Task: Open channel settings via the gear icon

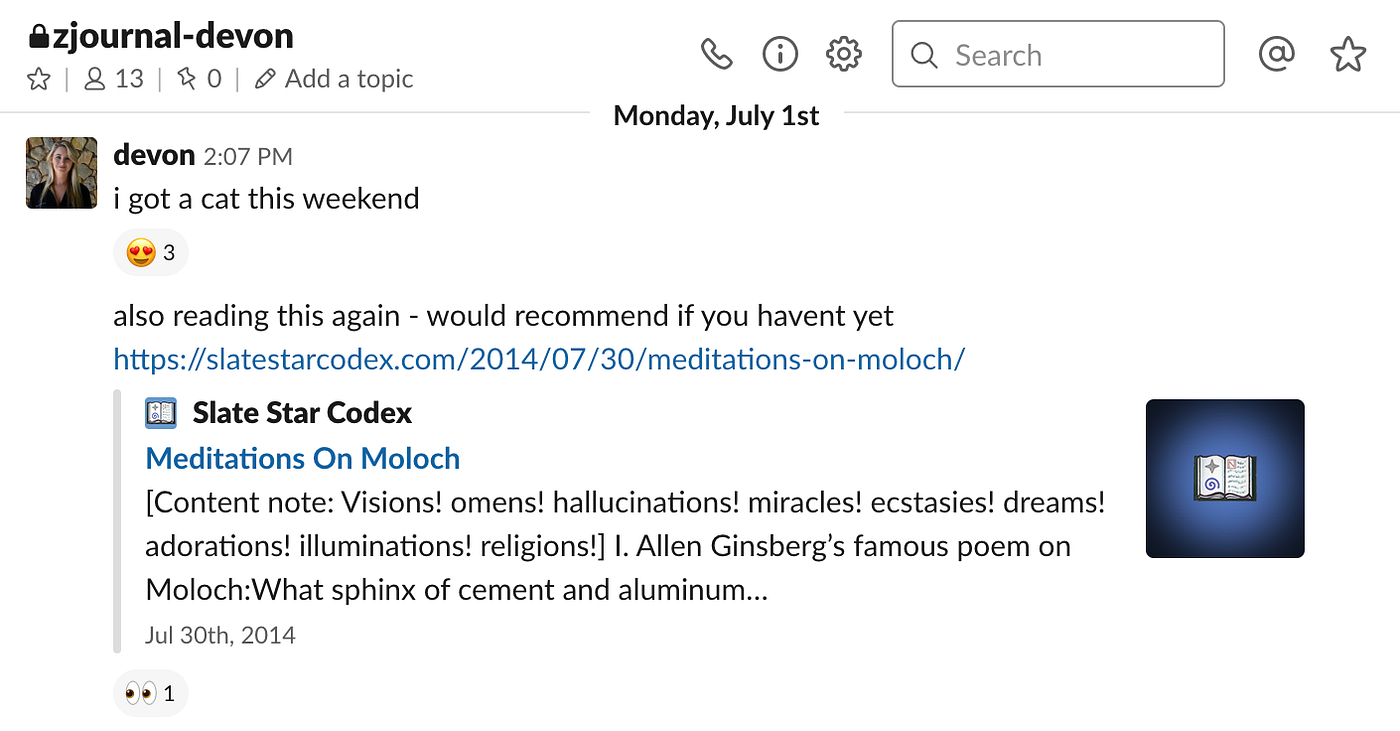Action: [x=843, y=53]
